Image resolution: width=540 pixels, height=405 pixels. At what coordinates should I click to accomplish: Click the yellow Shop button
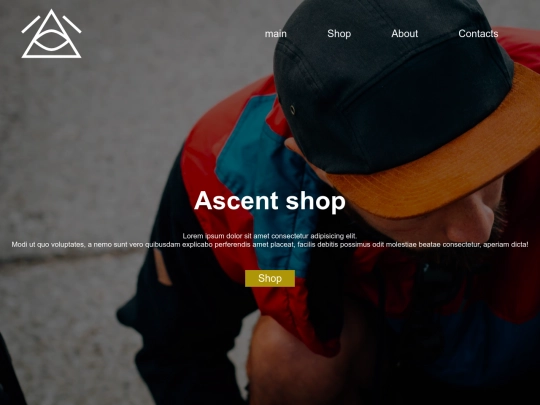click(x=270, y=278)
